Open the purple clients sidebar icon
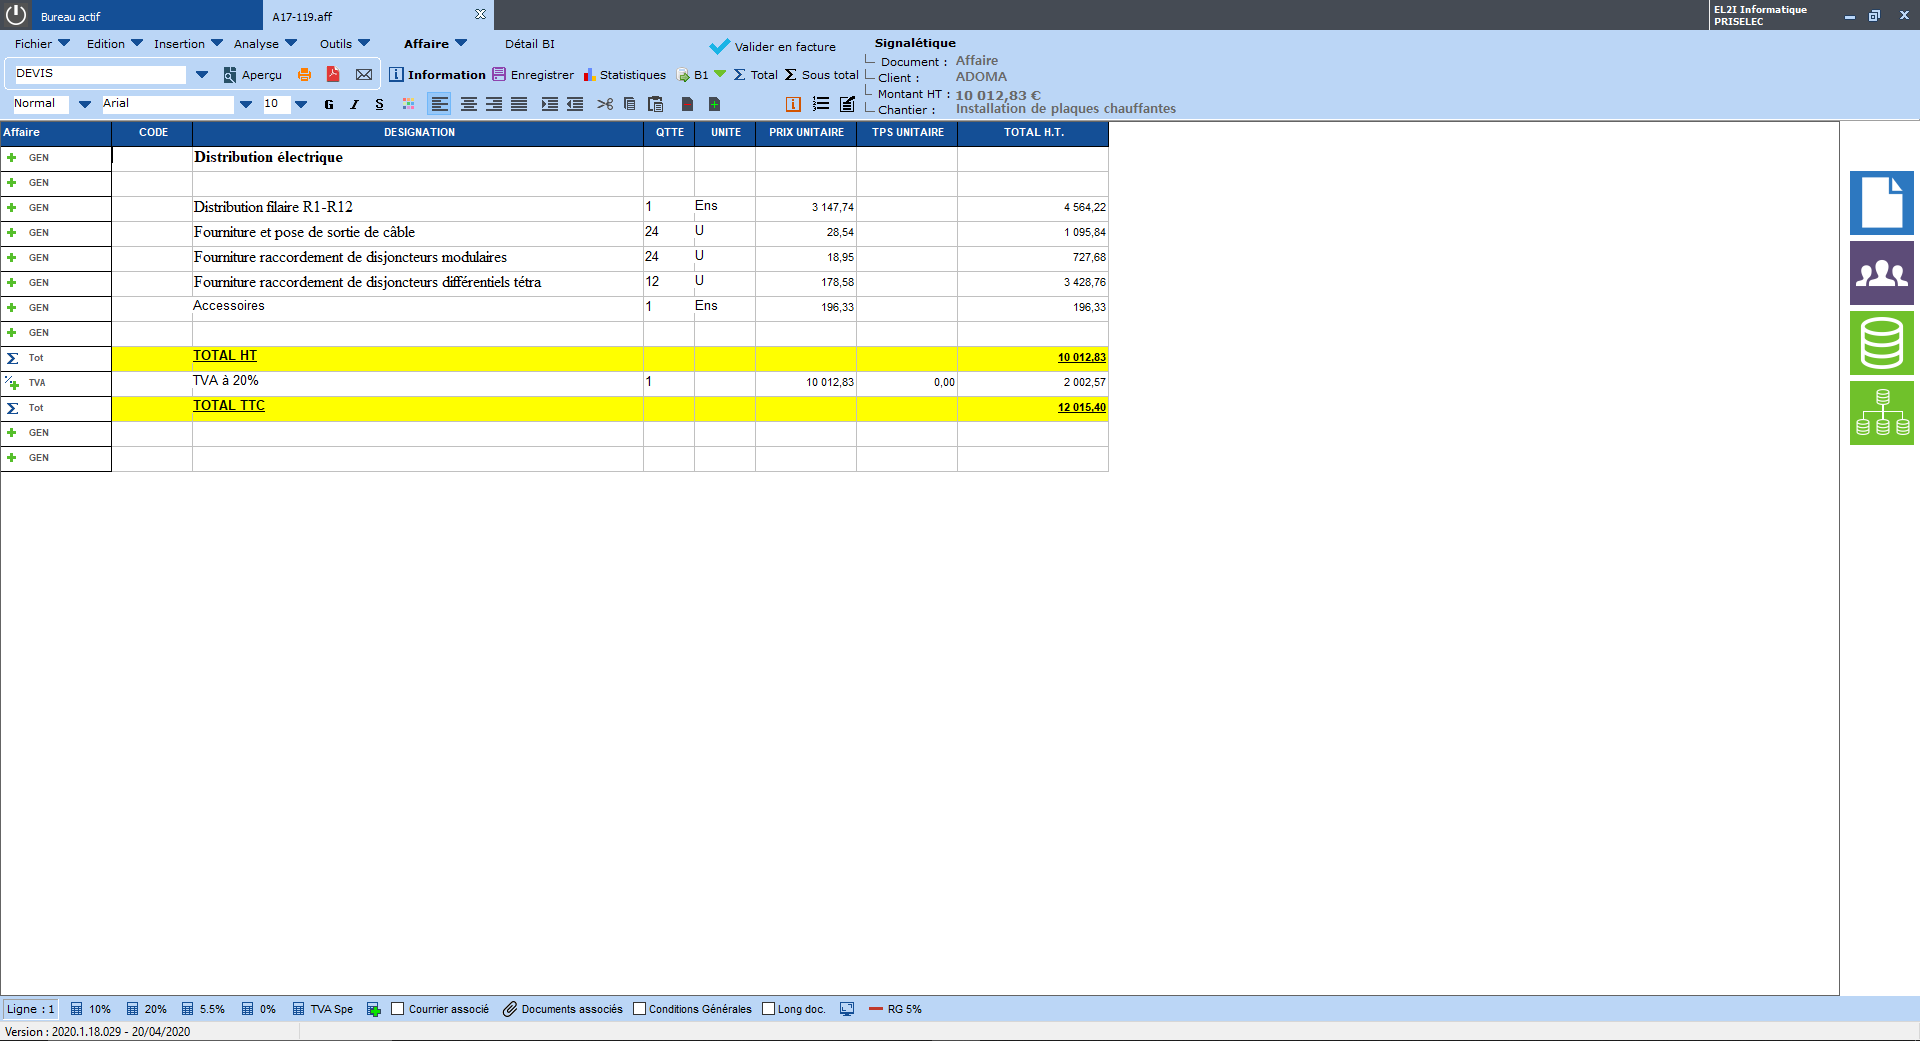 (x=1881, y=273)
